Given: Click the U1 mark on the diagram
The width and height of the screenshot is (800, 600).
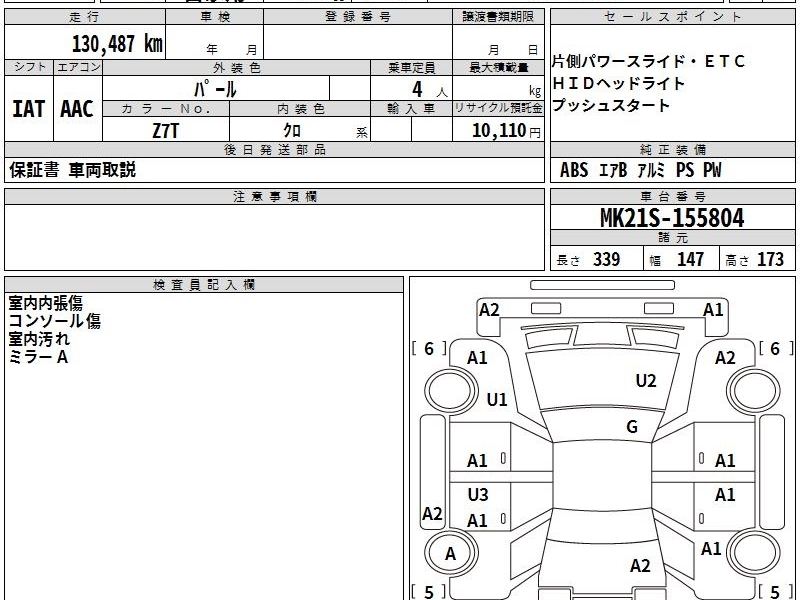Looking at the screenshot, I should coord(497,399).
